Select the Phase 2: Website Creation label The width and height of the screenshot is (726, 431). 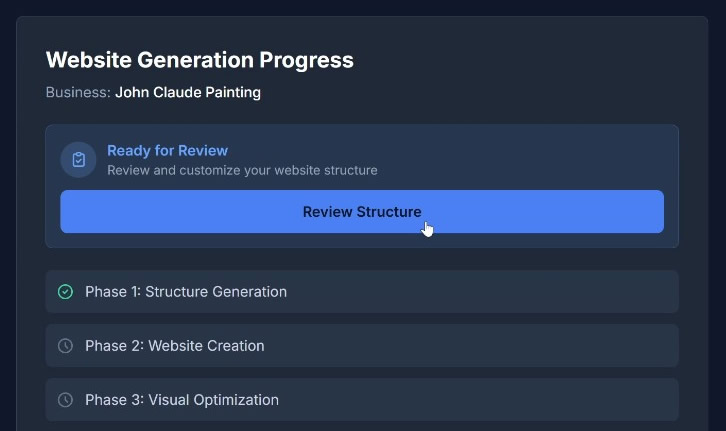(175, 346)
